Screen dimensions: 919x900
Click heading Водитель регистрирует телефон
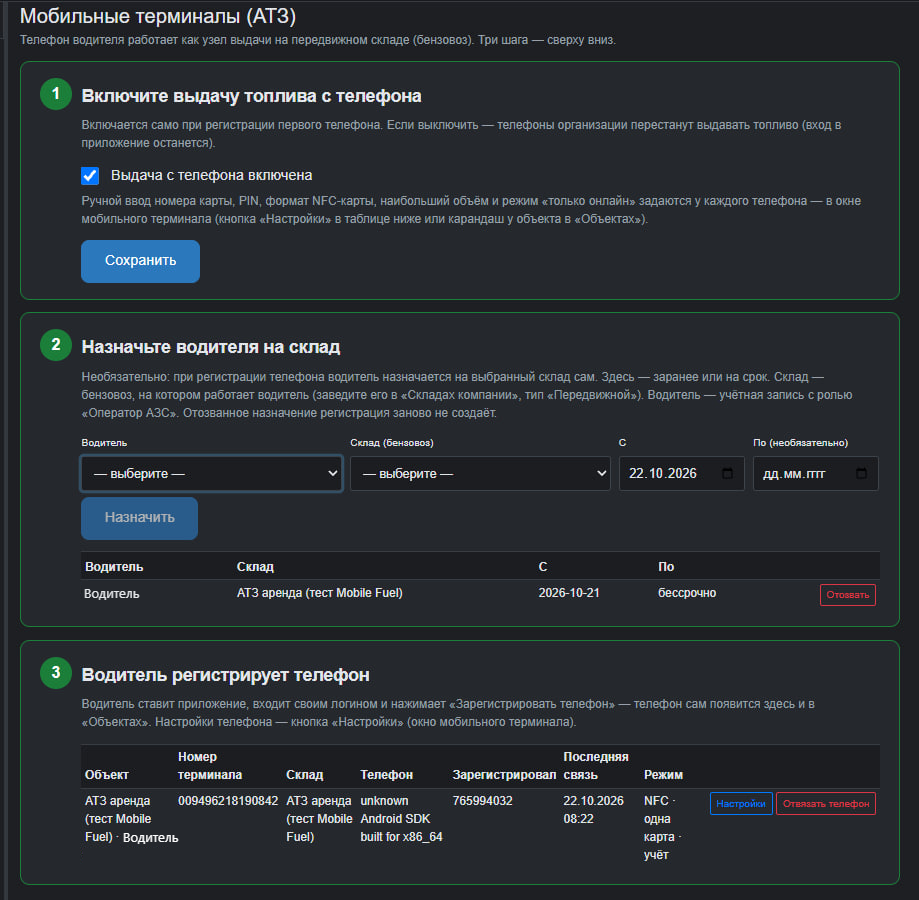tap(226, 675)
